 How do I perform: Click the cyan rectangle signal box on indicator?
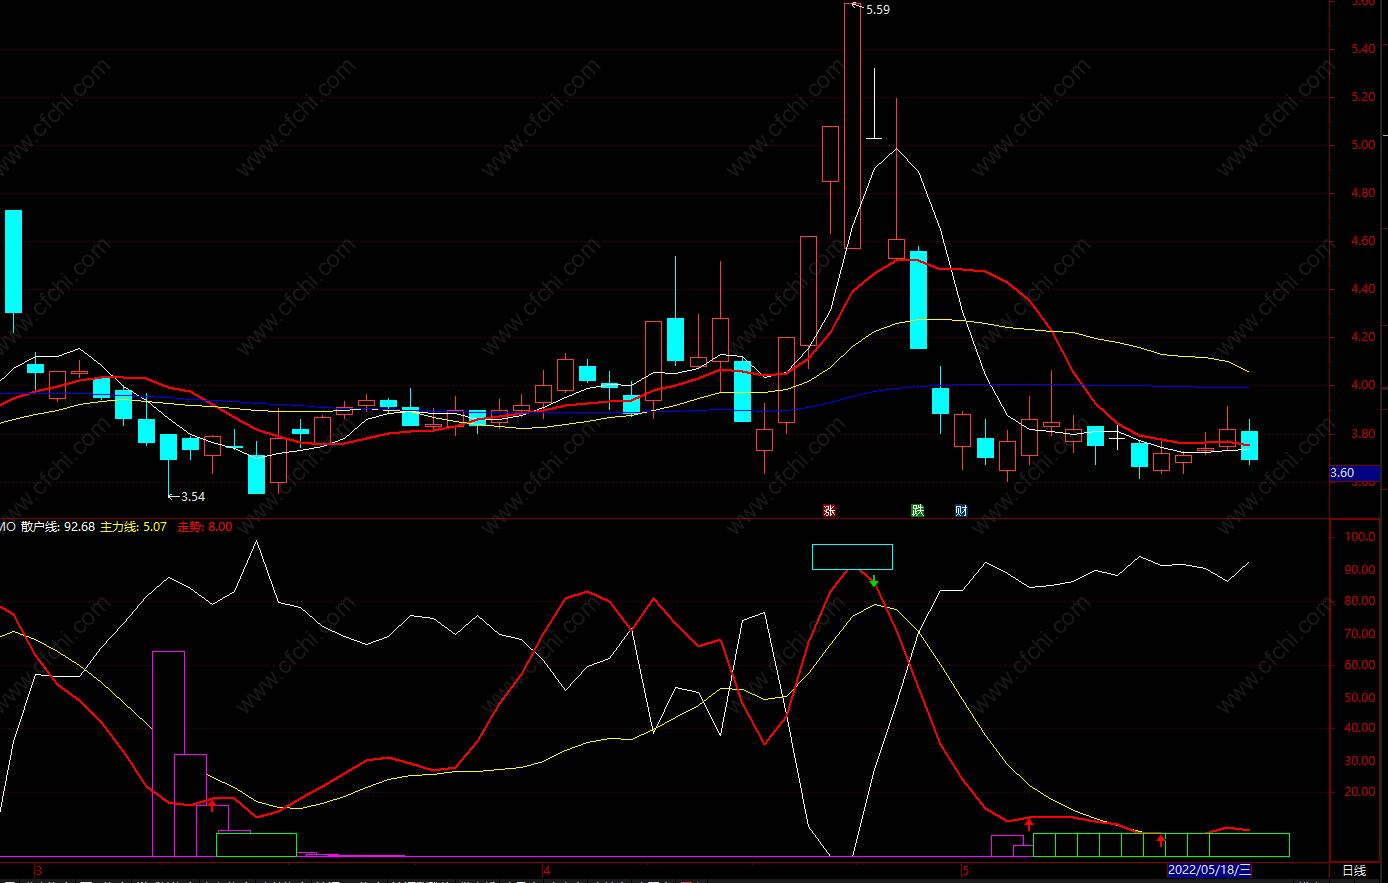pyautogui.click(x=852, y=557)
